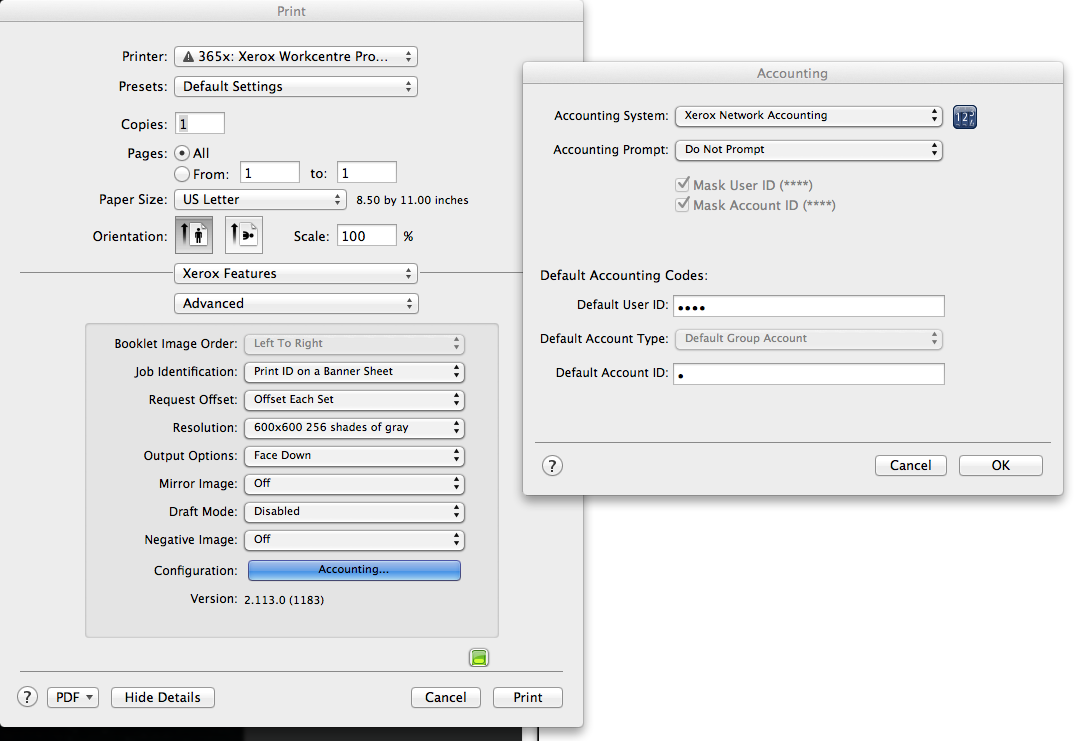Open the Accounting System dropdown
The height and width of the screenshot is (741, 1078).
808,116
